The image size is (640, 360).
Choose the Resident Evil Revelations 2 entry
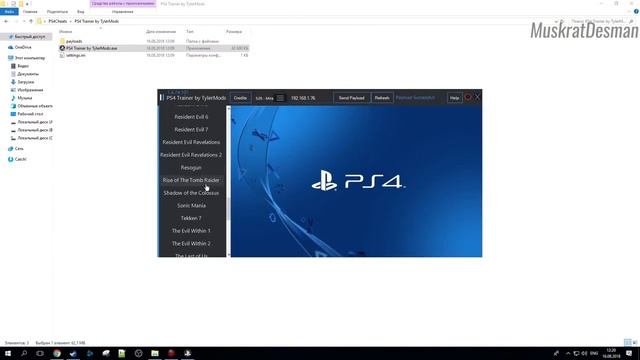coord(191,155)
